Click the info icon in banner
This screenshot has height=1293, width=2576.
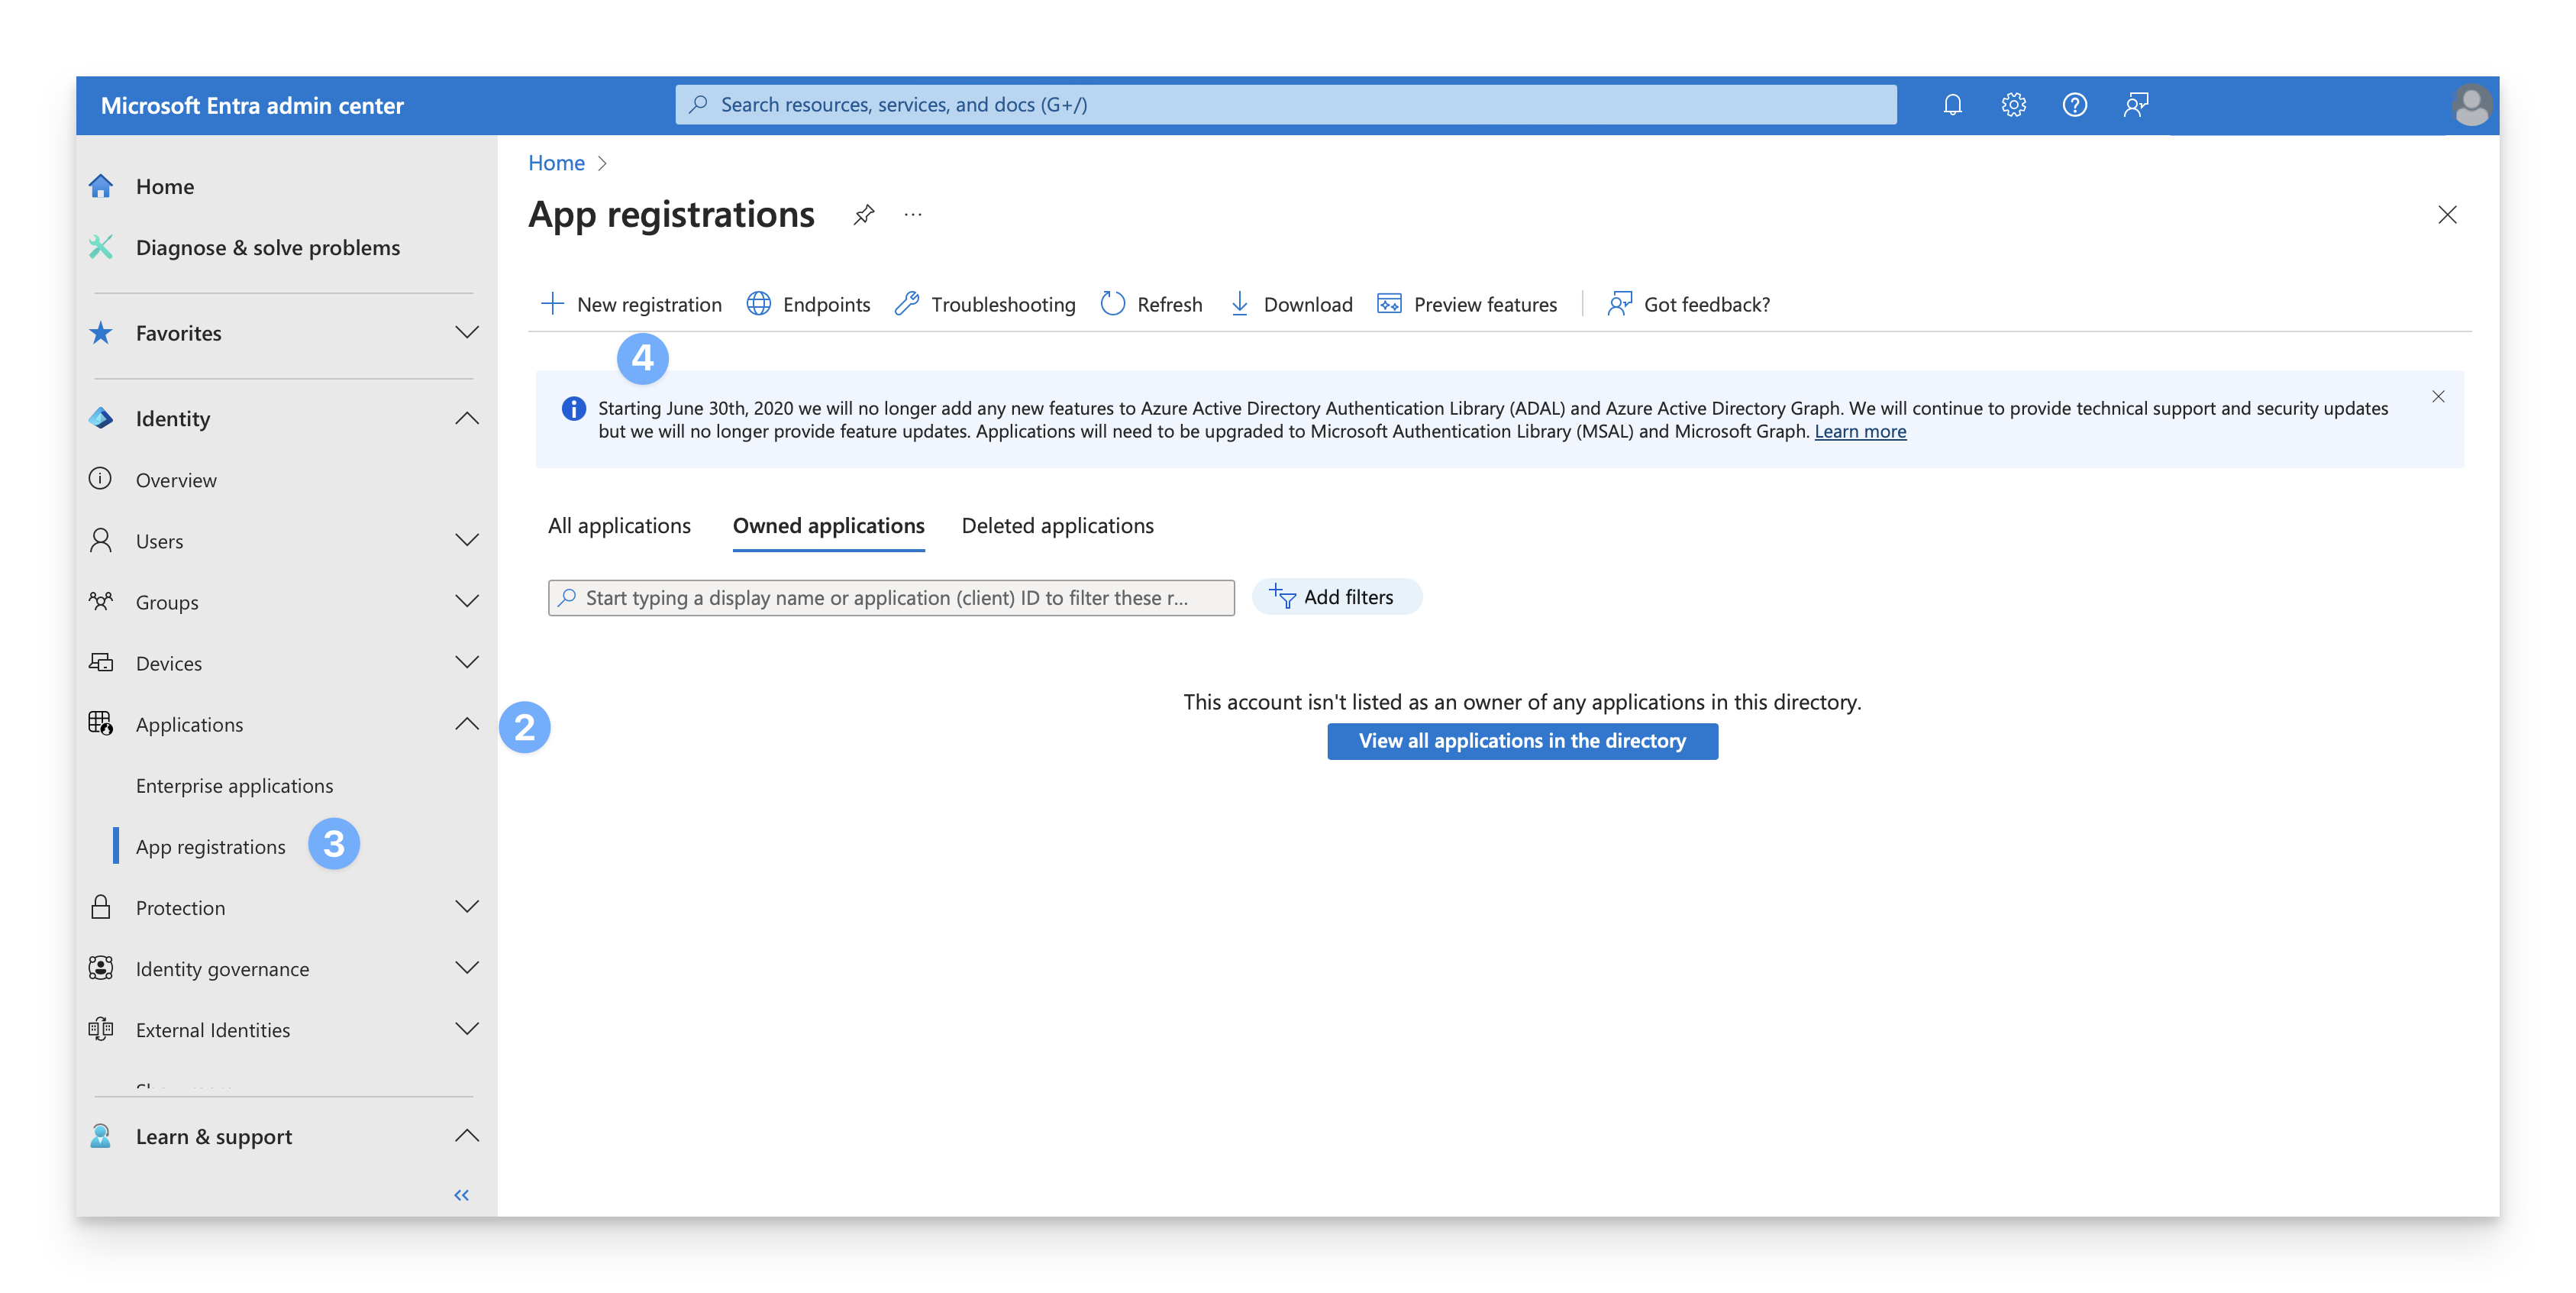pos(573,408)
